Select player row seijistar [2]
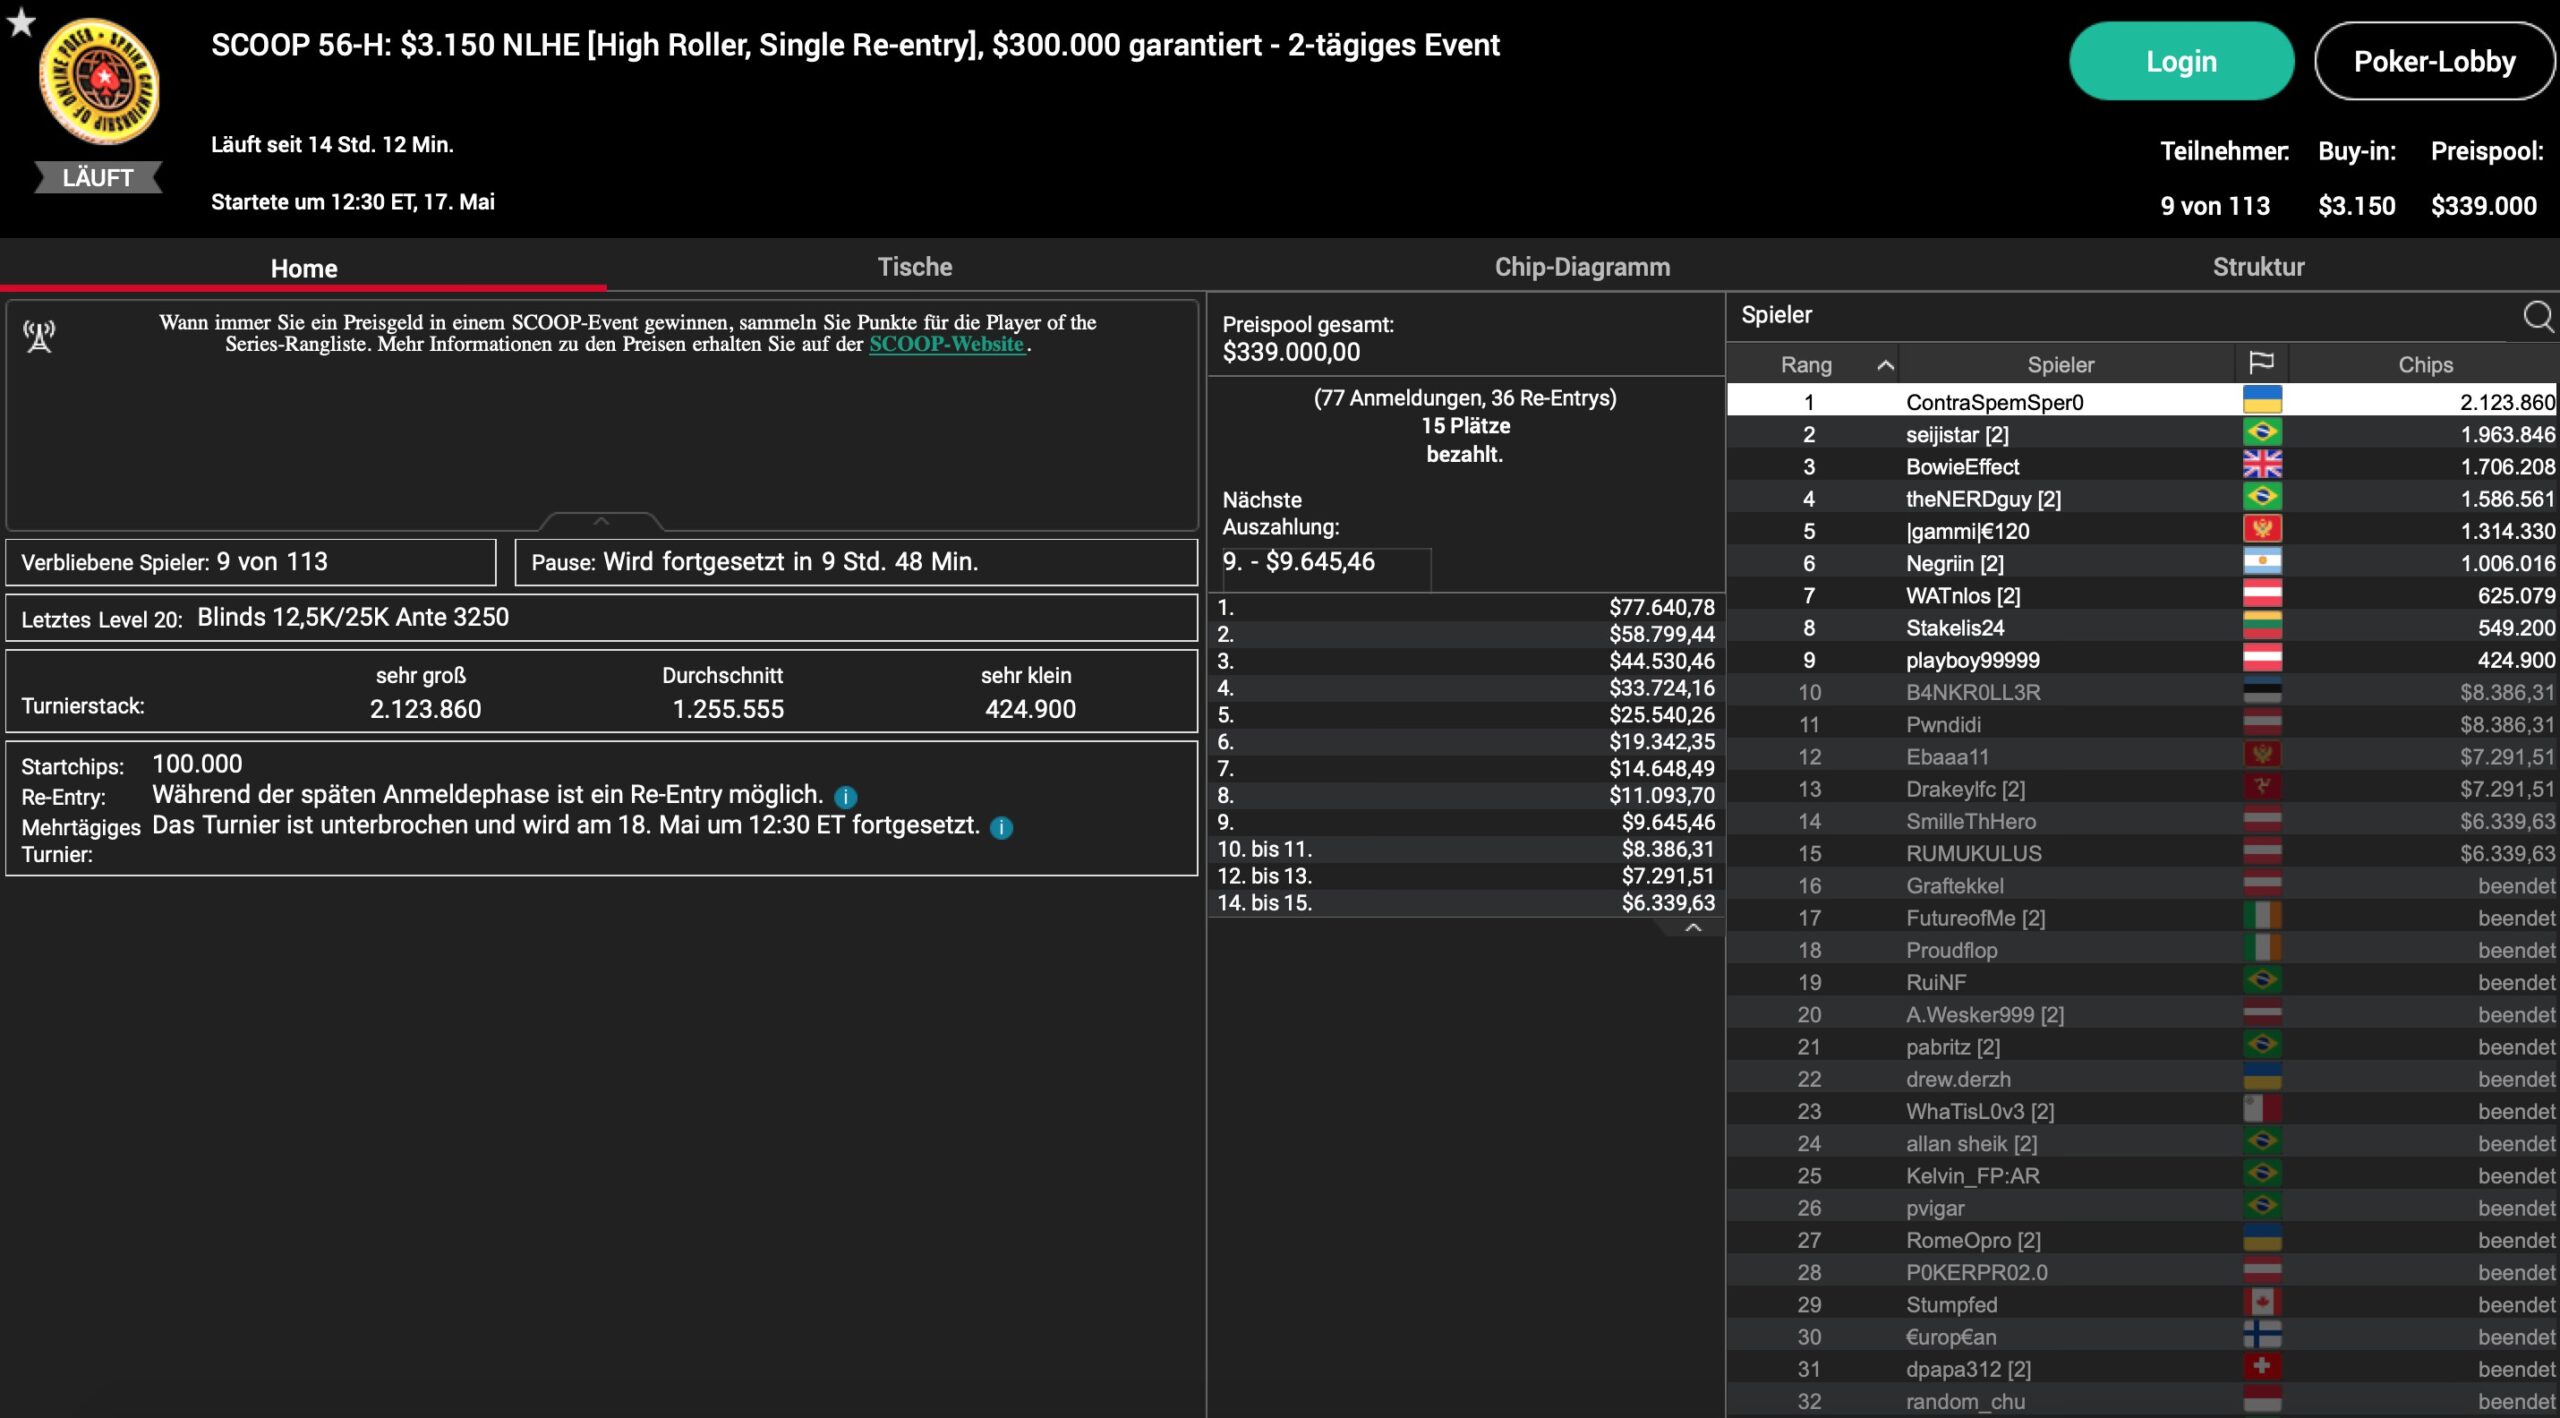The height and width of the screenshot is (1418, 2560). [x=1956, y=434]
